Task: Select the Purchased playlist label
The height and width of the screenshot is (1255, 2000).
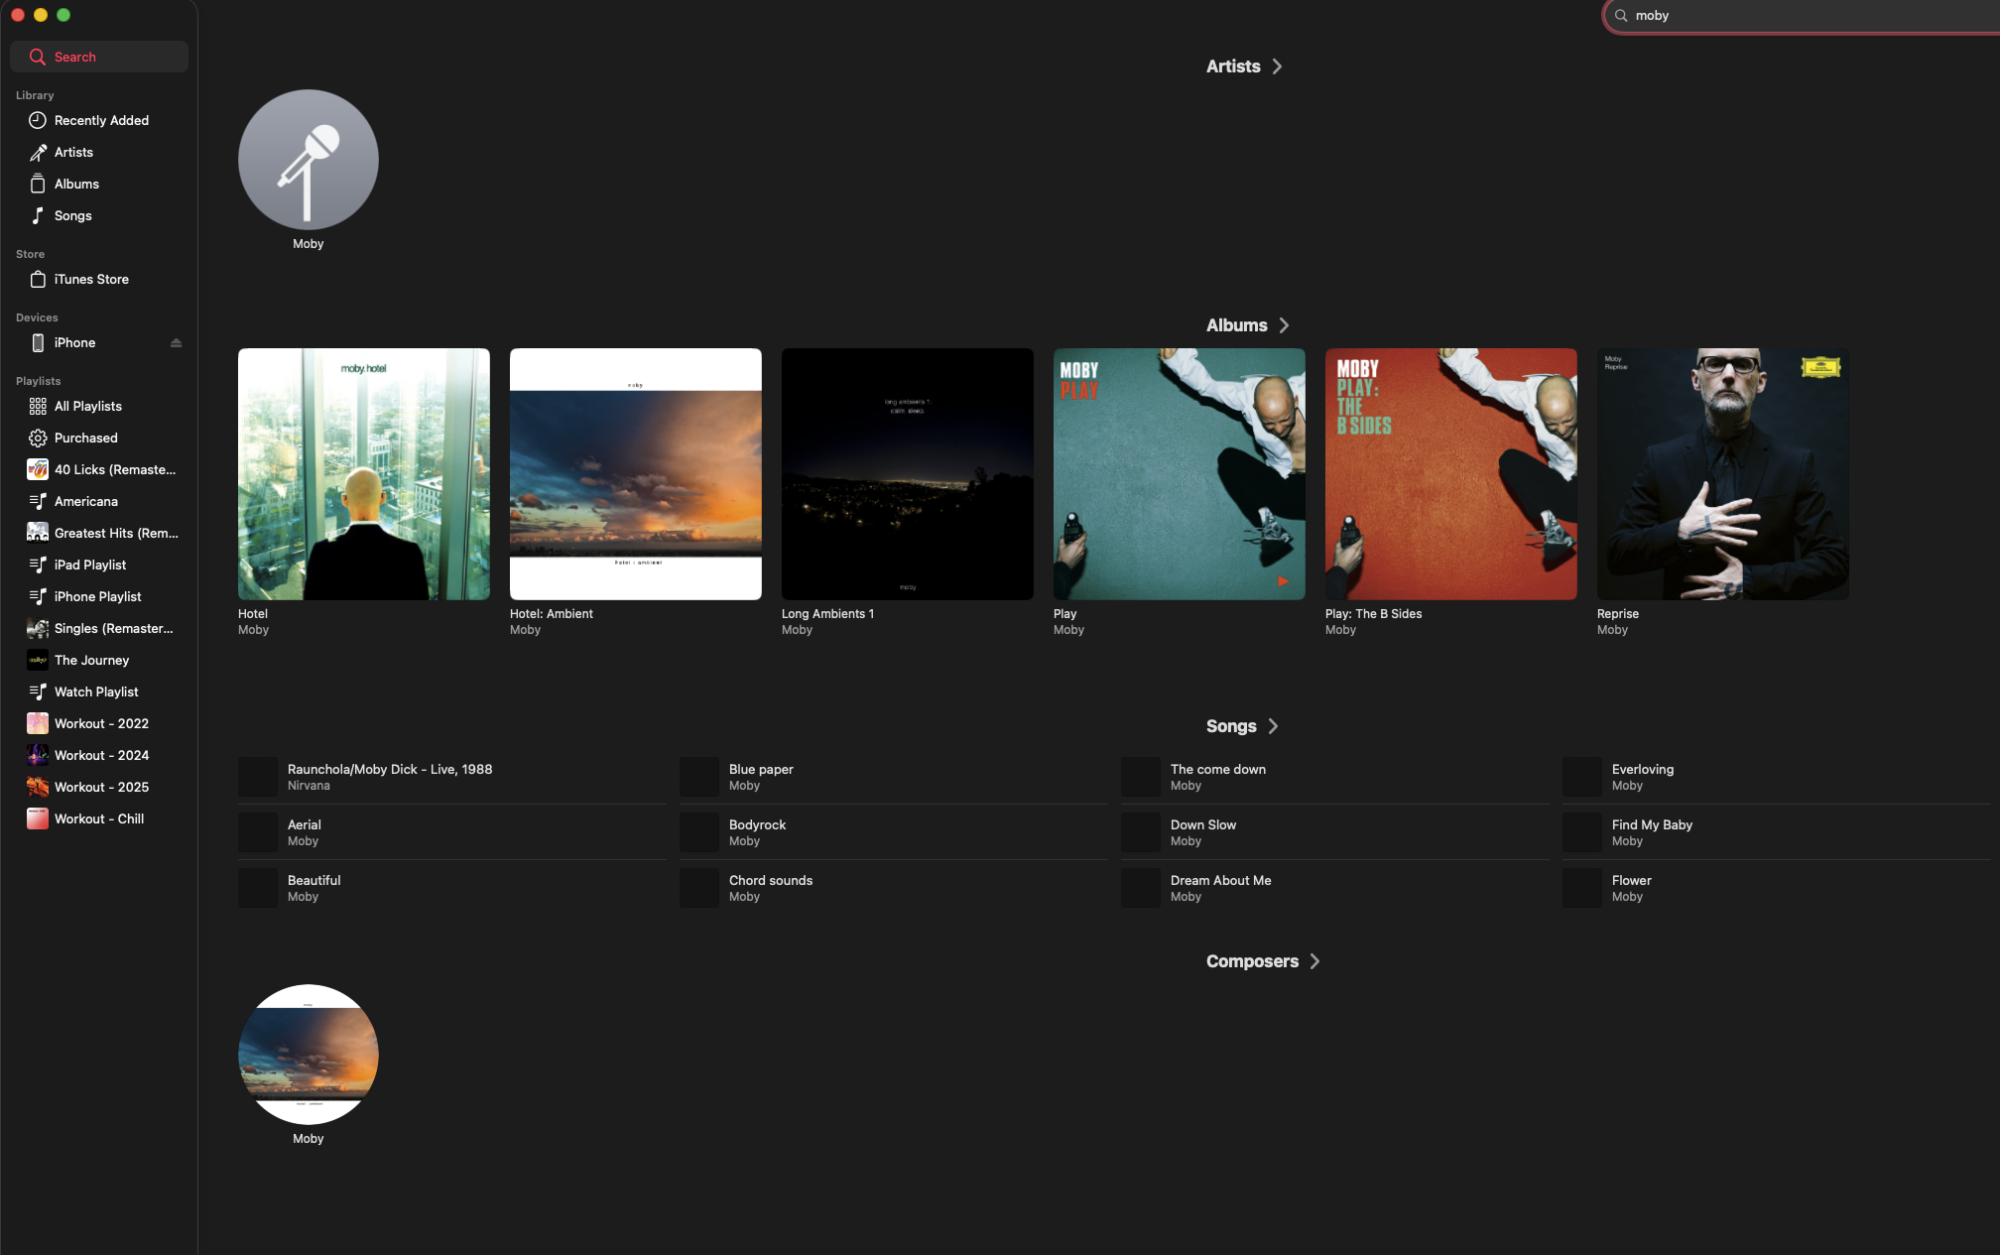Action: point(86,438)
